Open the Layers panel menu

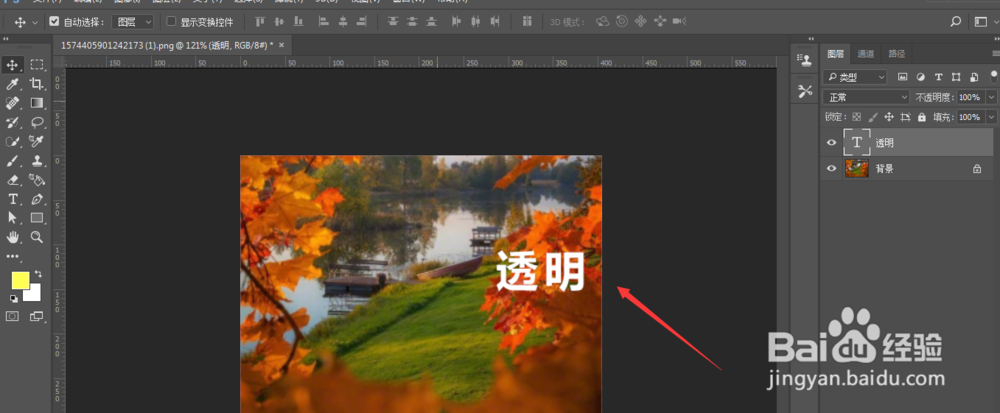[996, 54]
